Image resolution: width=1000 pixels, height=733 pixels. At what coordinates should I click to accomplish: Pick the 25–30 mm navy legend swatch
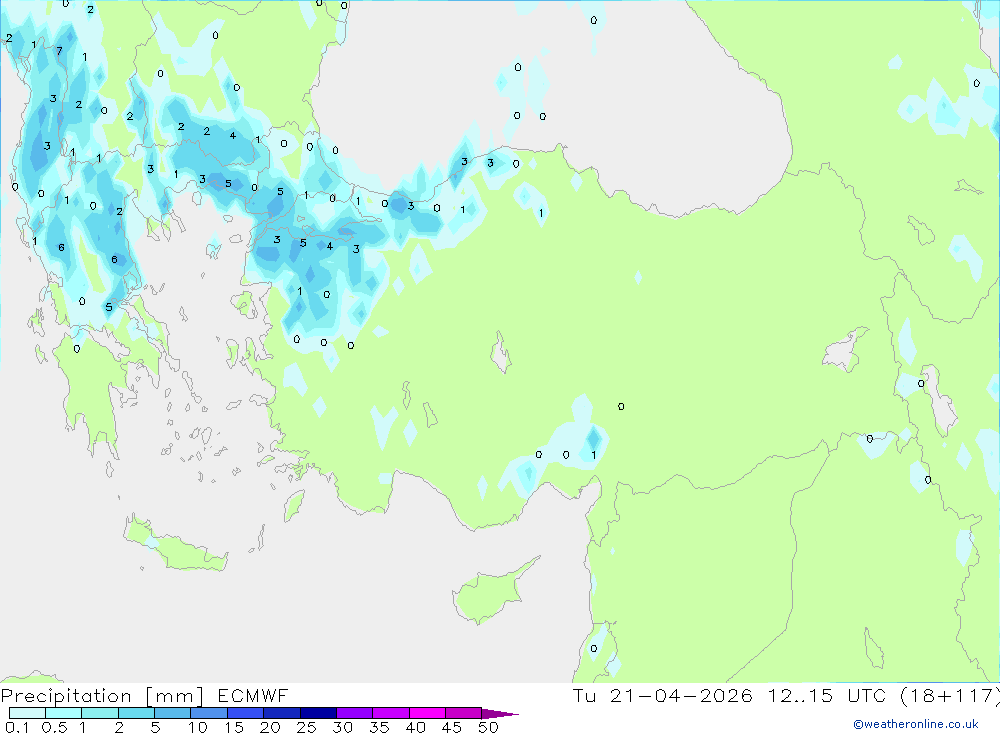coord(318,713)
